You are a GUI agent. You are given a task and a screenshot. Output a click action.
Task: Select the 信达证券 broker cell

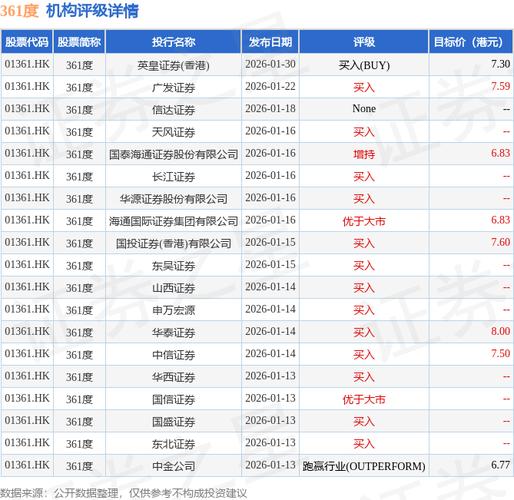tap(173, 110)
